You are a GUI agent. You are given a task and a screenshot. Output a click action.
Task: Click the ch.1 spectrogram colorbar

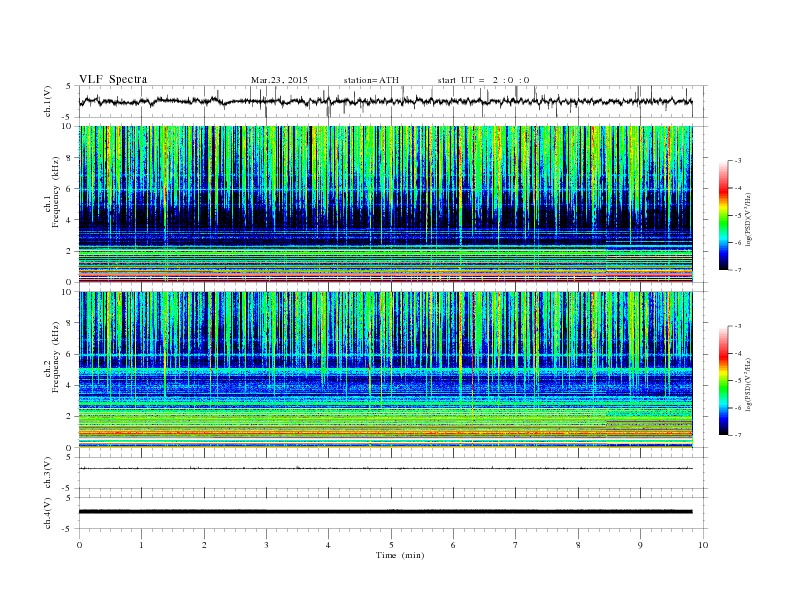(x=723, y=215)
